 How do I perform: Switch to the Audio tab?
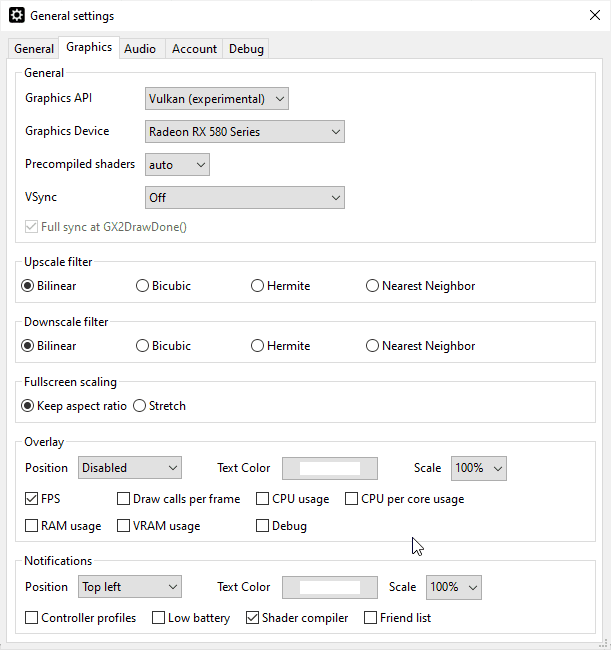140,48
